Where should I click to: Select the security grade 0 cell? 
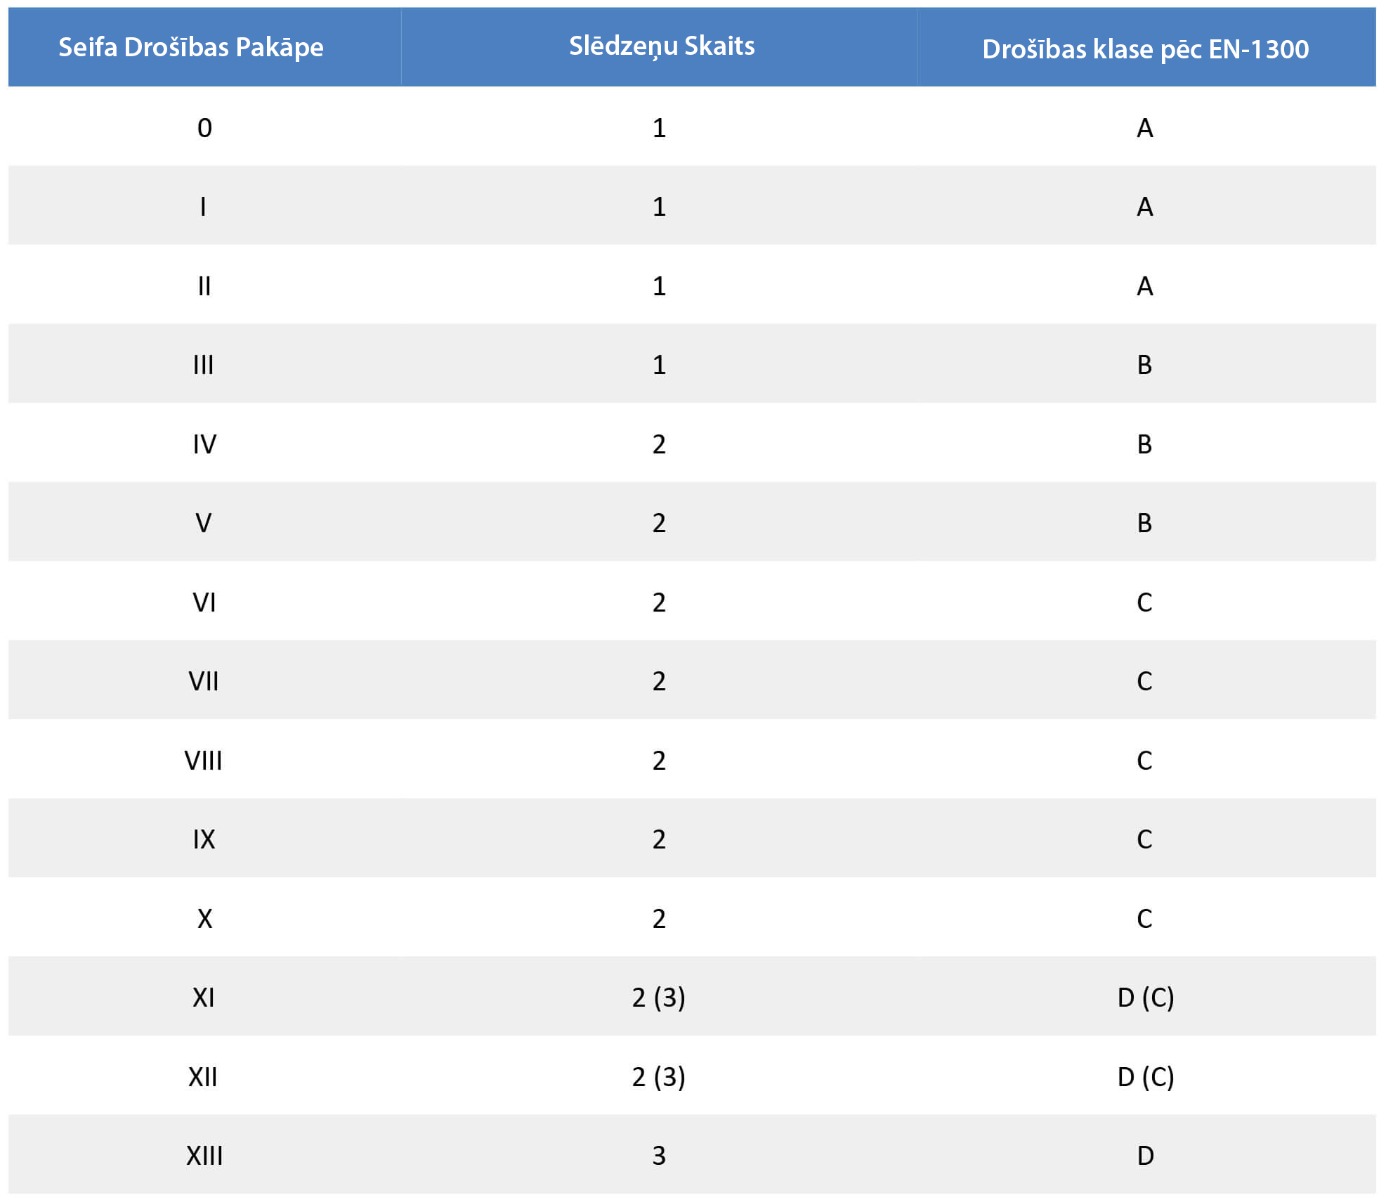204,128
